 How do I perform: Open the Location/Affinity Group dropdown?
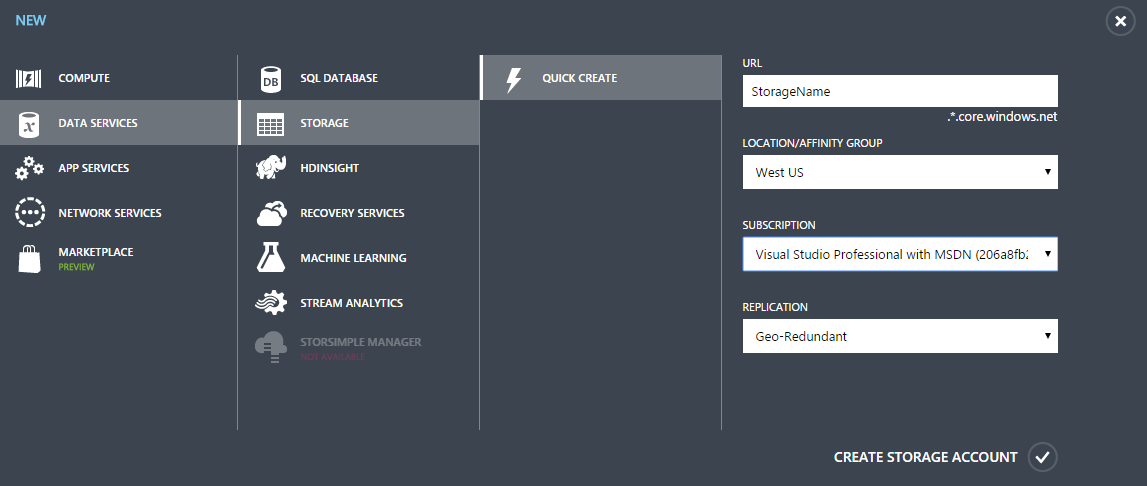coord(899,172)
